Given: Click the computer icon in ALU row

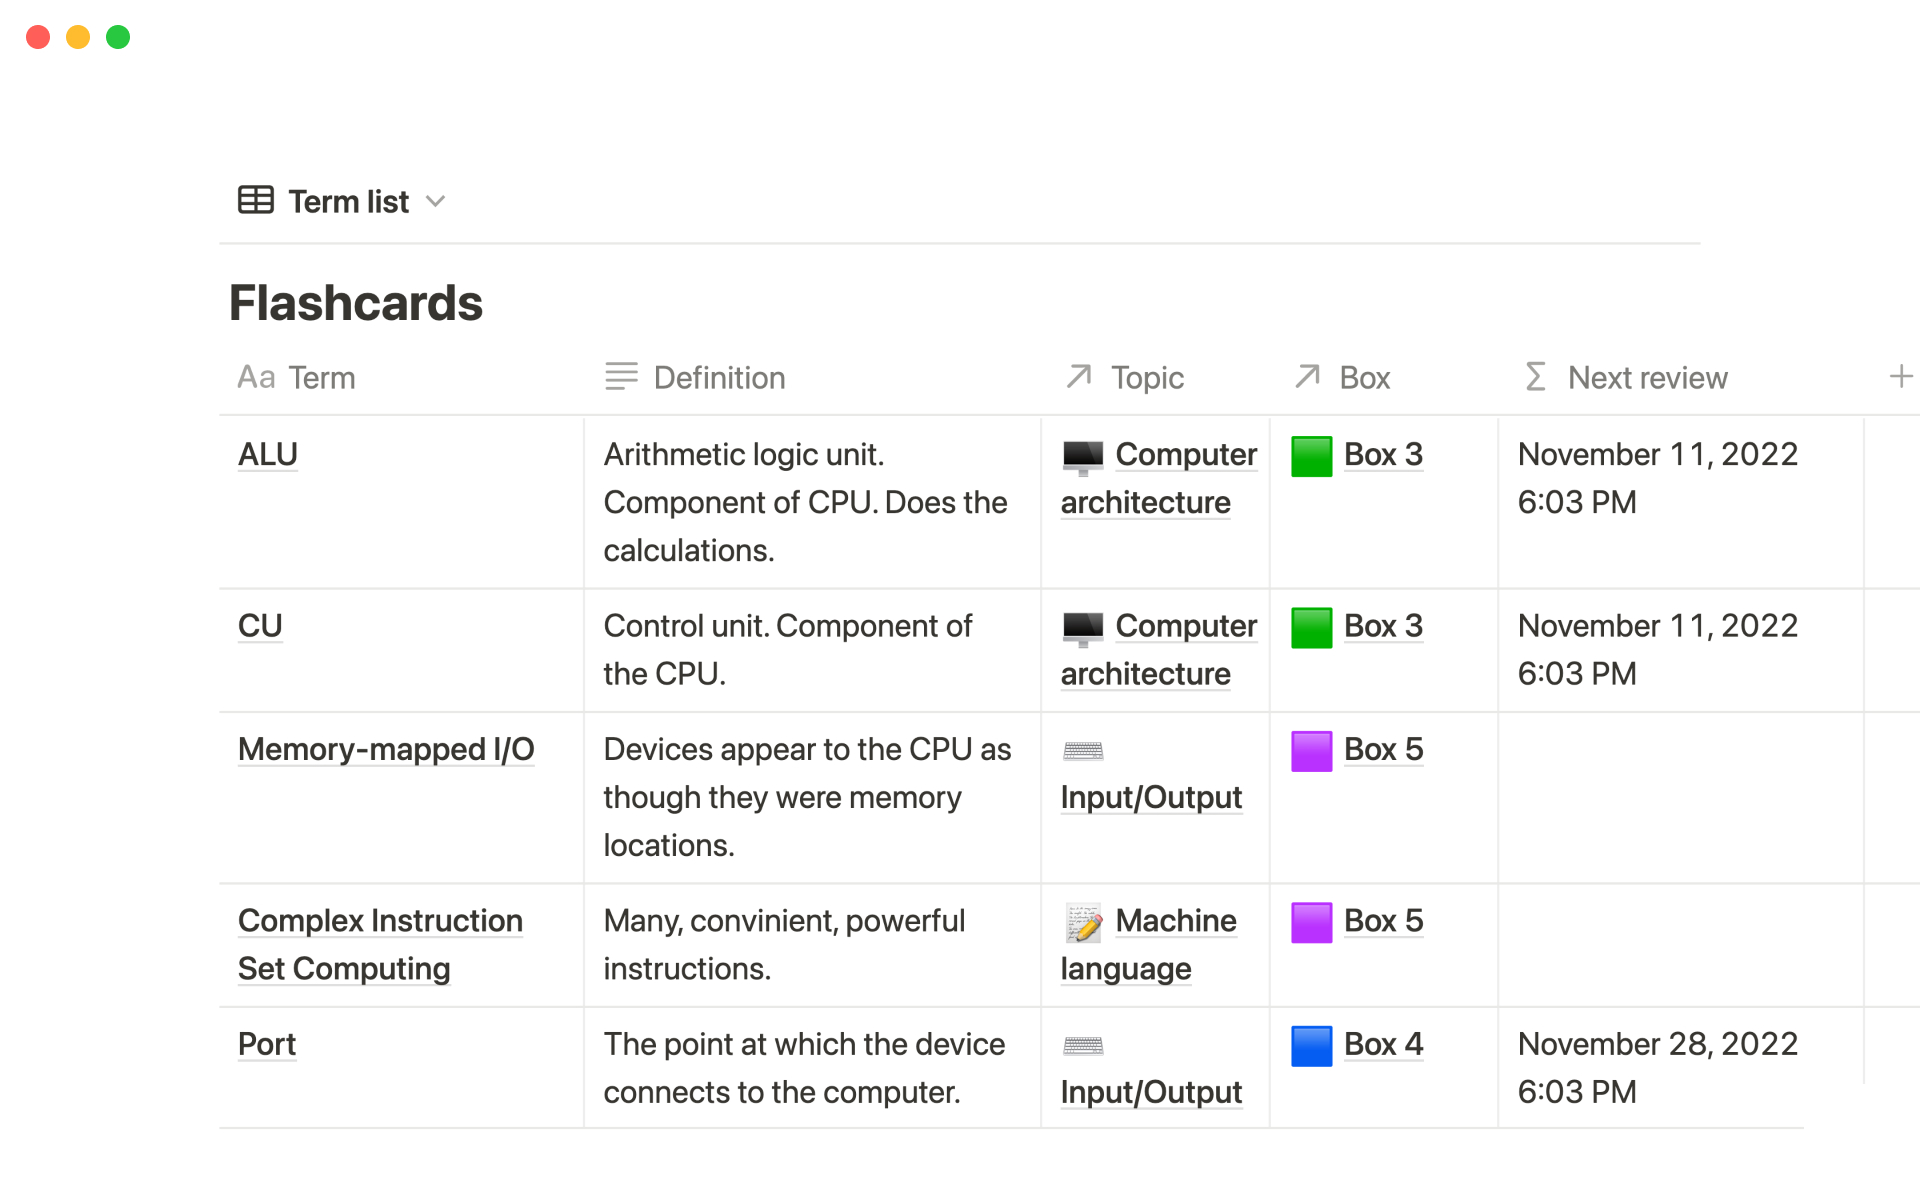Looking at the screenshot, I should pyautogui.click(x=1083, y=456).
